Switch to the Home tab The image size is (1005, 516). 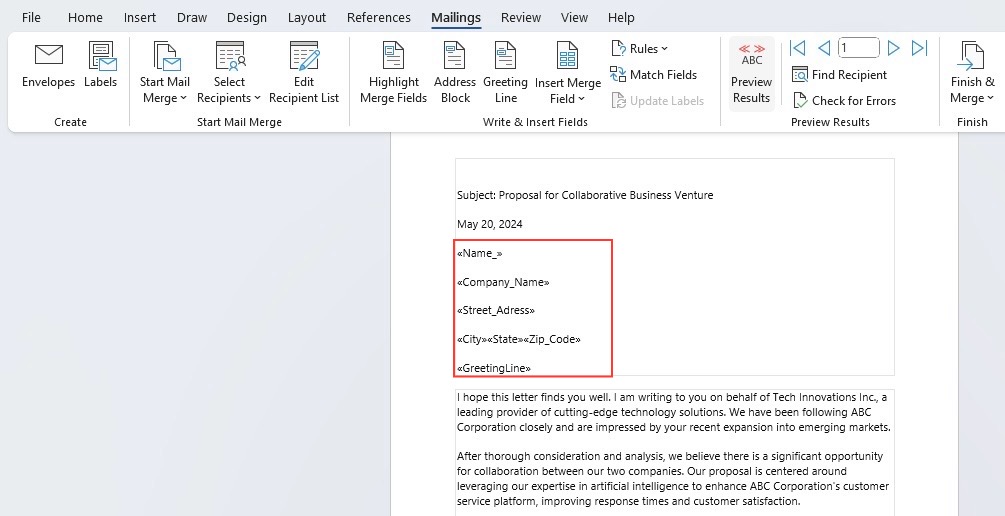click(85, 17)
